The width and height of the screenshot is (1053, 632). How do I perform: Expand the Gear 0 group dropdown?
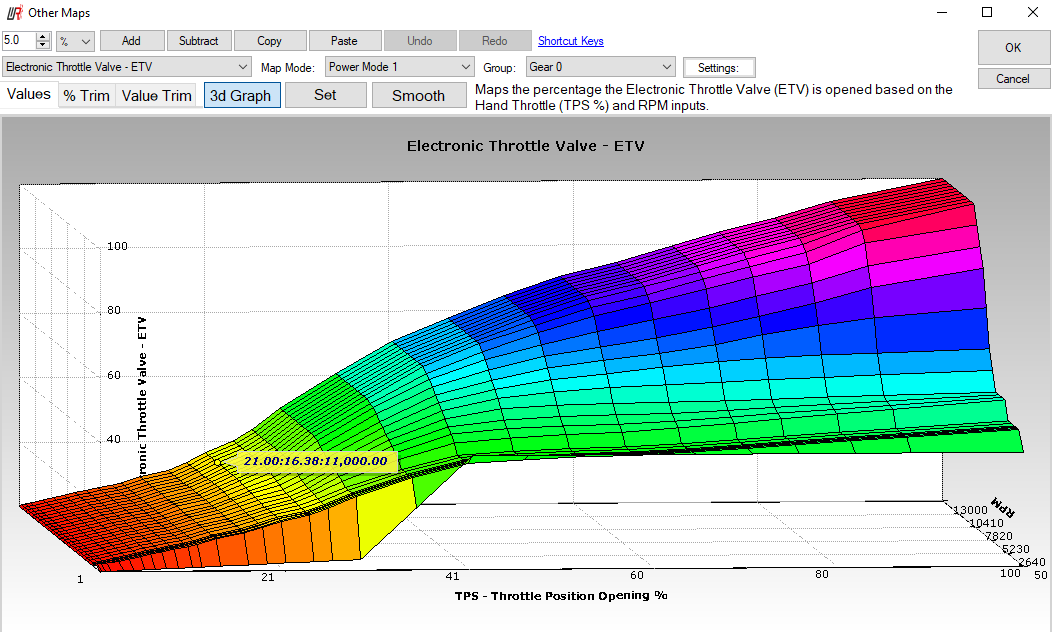(x=668, y=67)
